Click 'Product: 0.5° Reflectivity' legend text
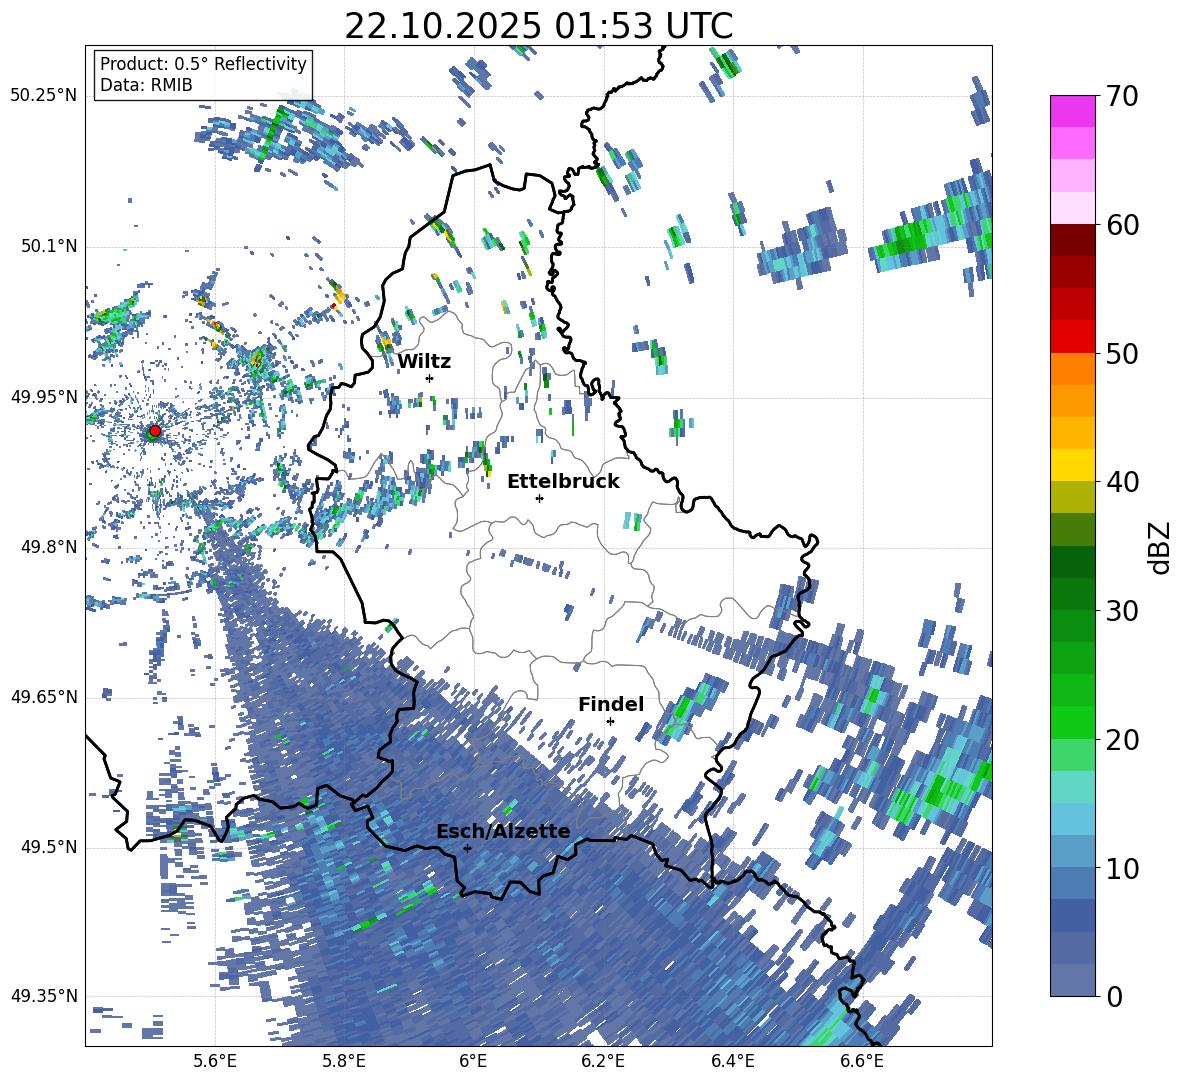This screenshot has width=1184, height=1081. [x=203, y=64]
